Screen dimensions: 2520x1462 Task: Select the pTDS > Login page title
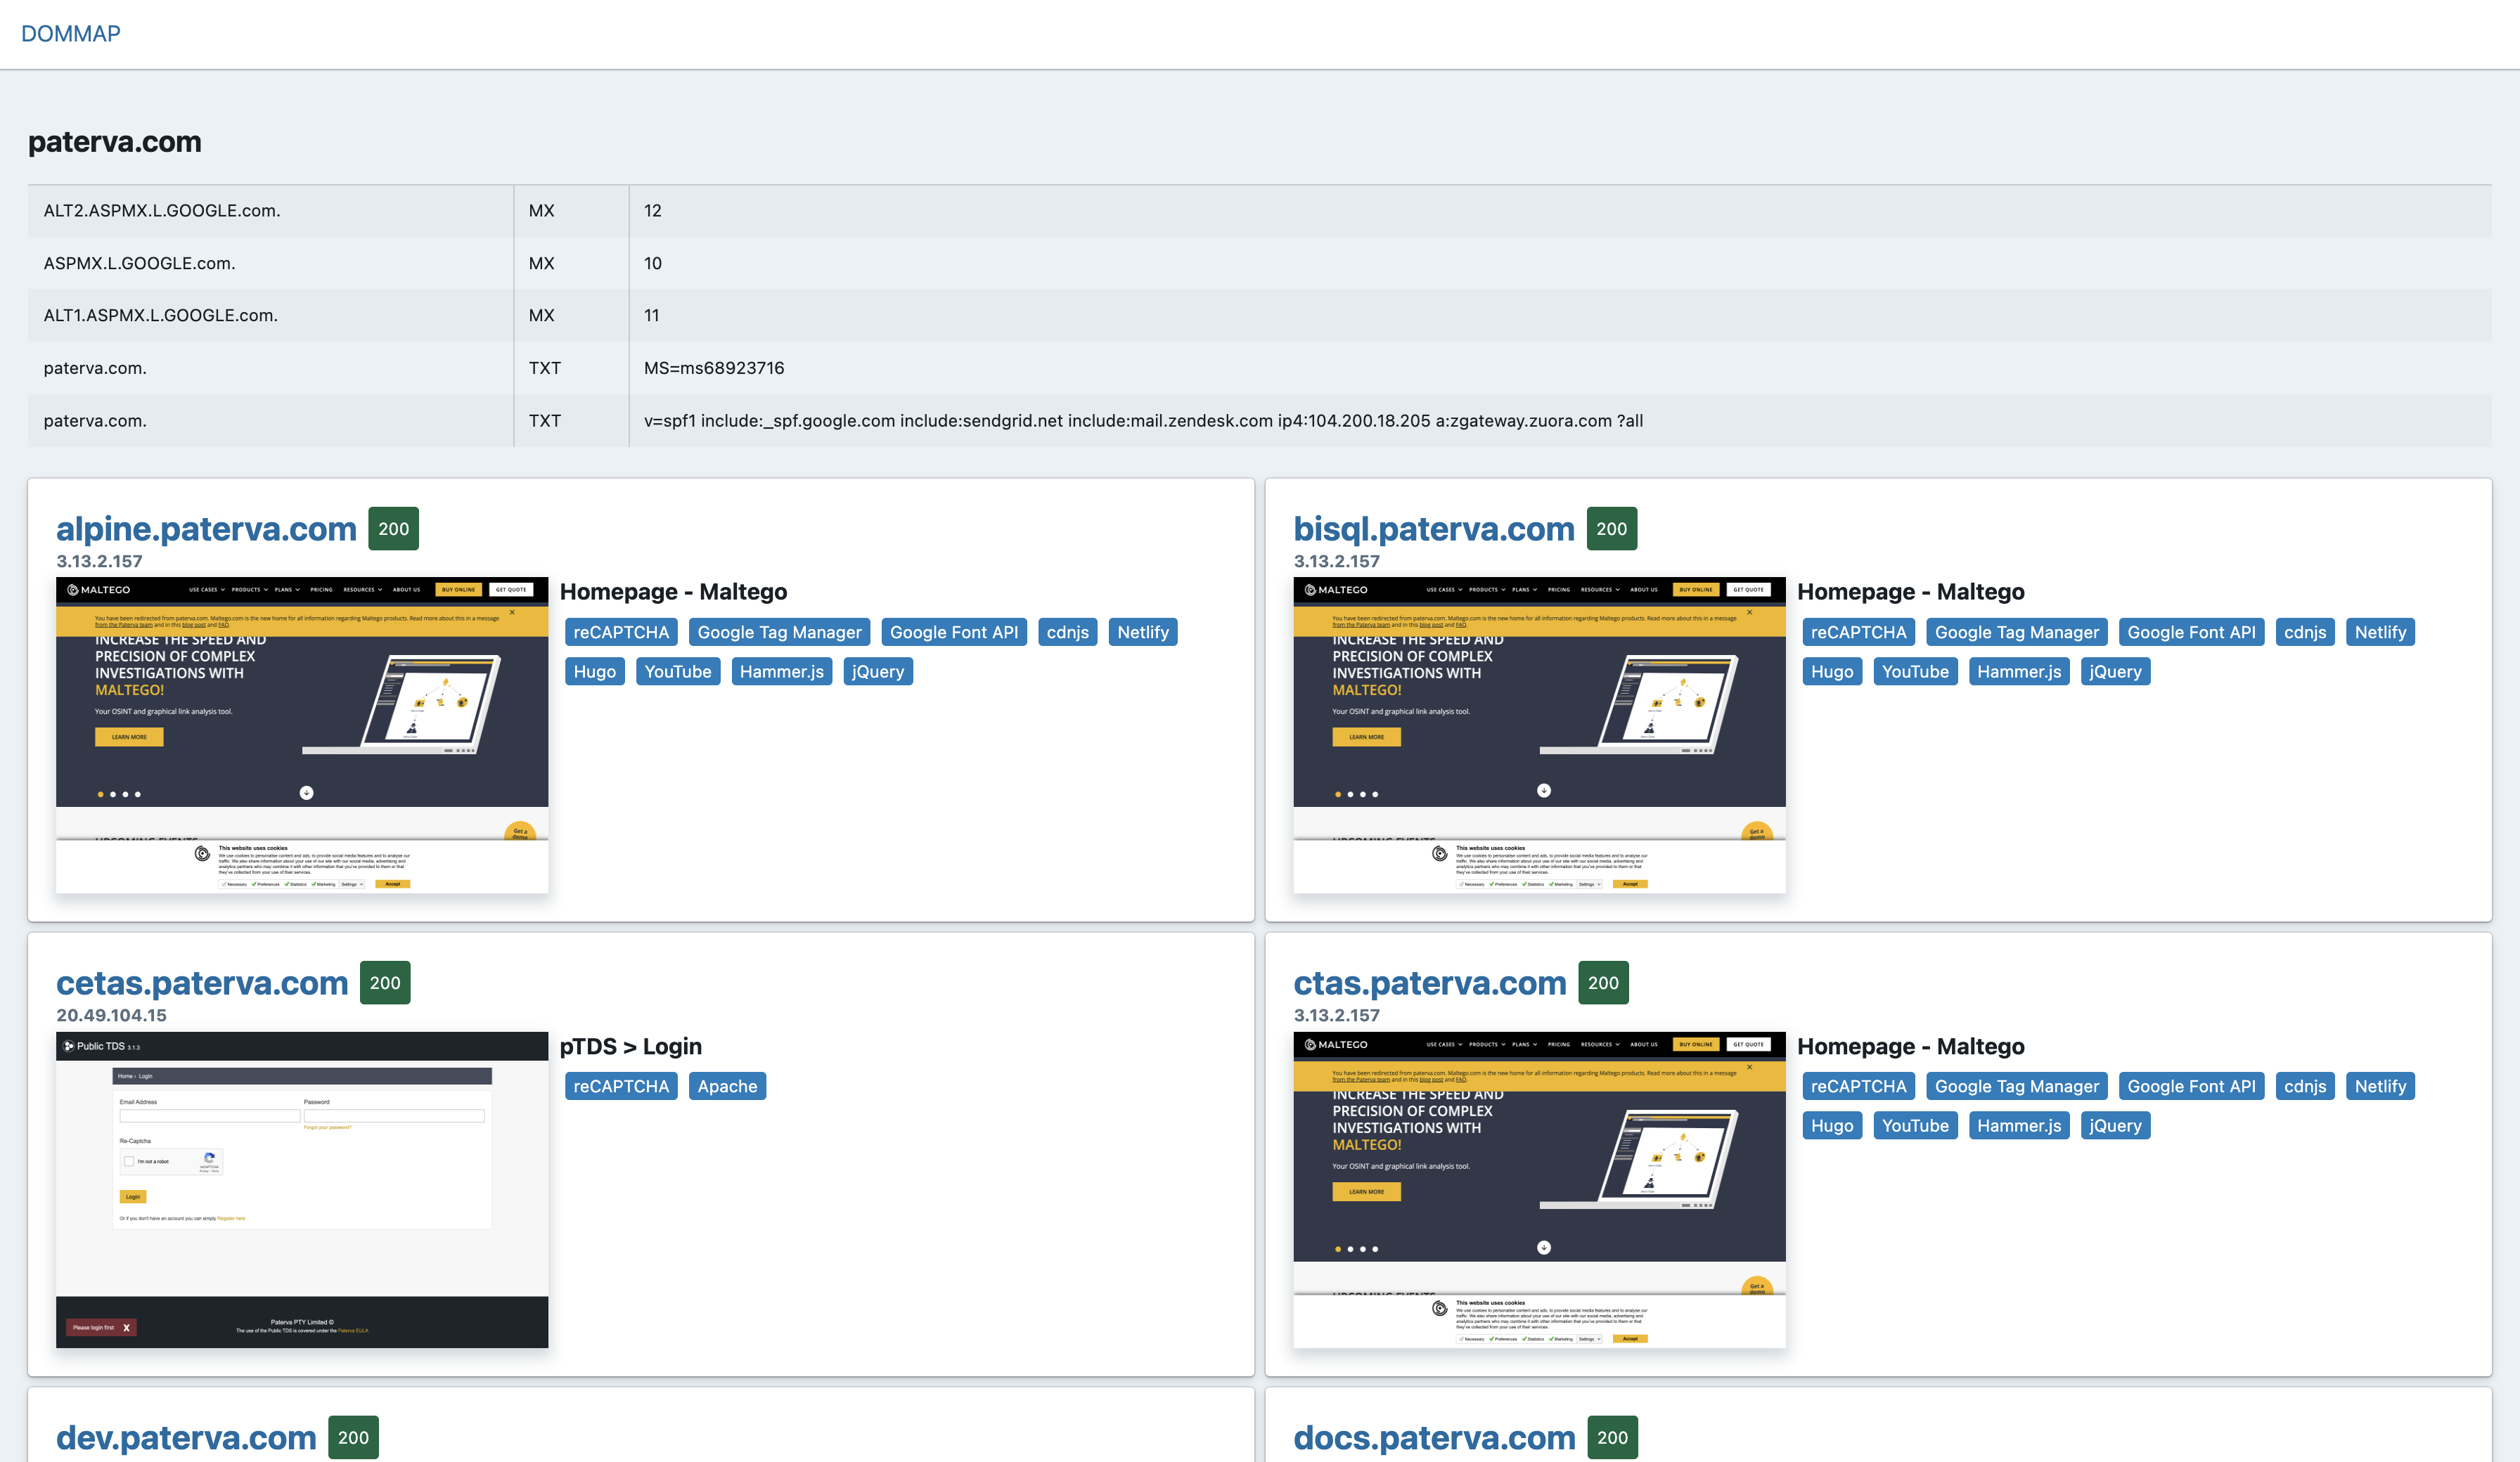click(631, 1046)
